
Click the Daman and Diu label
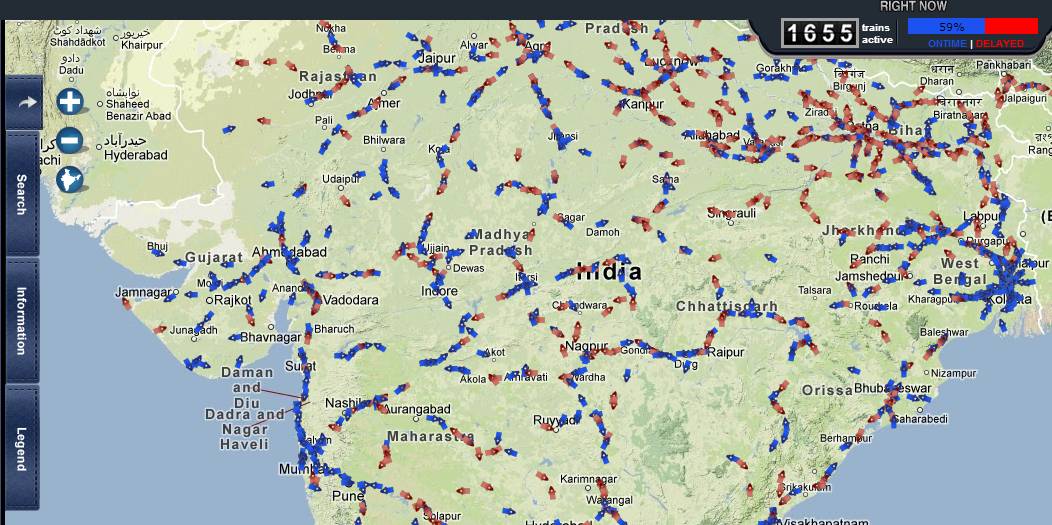pyautogui.click(x=247, y=387)
